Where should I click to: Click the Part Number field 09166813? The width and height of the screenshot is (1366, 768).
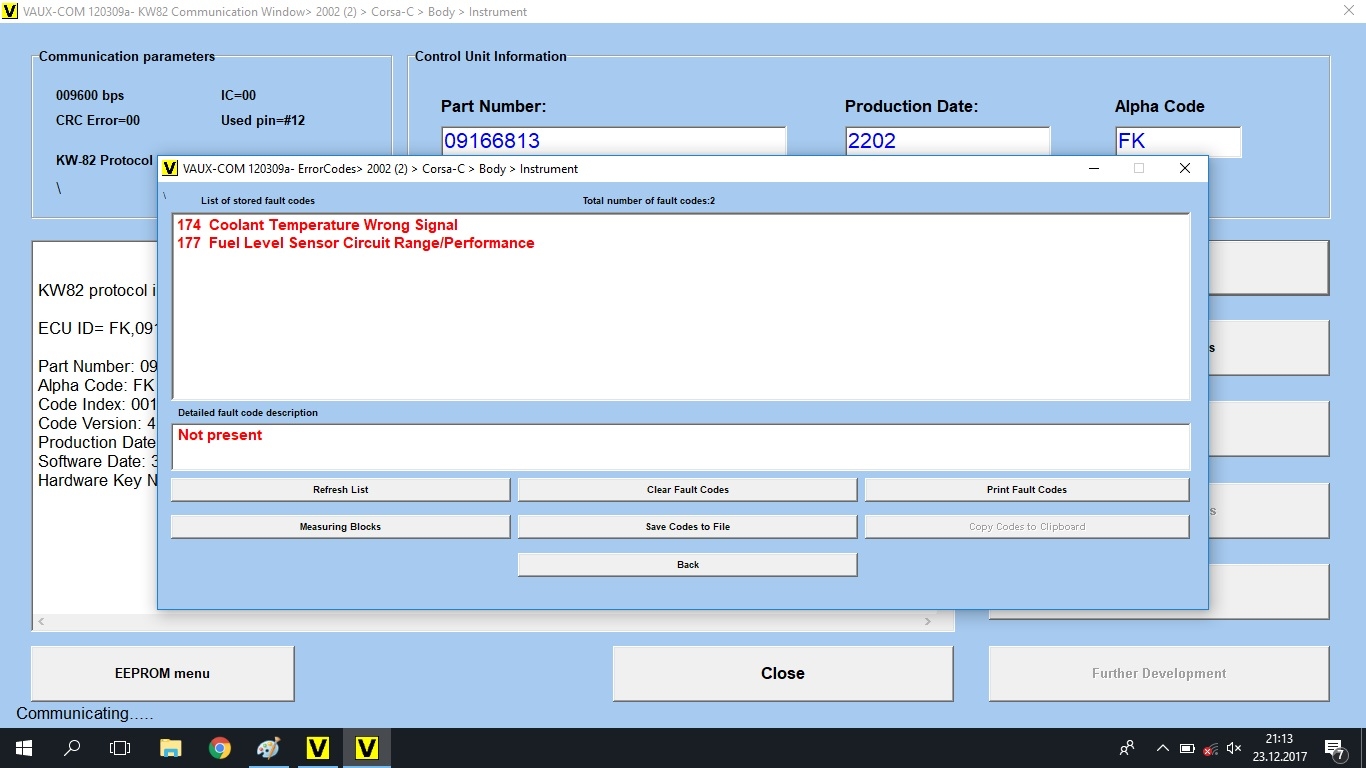point(614,141)
